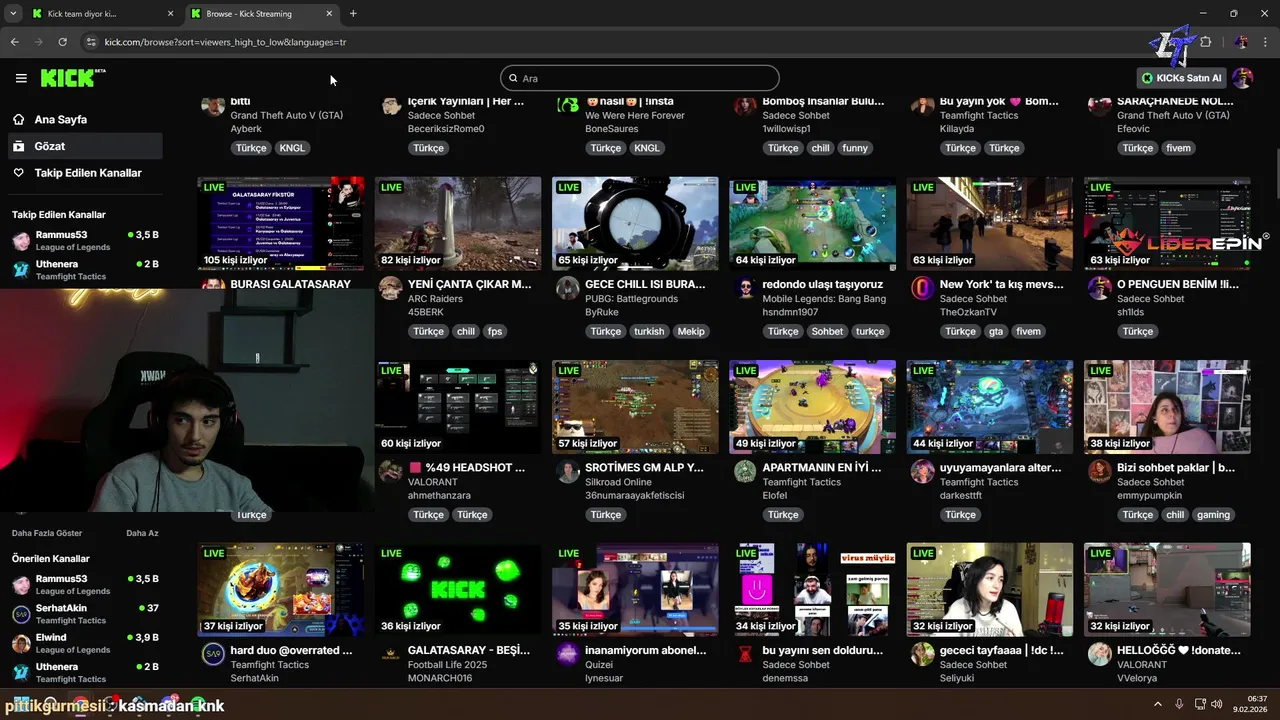The height and width of the screenshot is (720, 1280).
Task: Click the fps tag under ARC Raiders
Action: (x=495, y=331)
